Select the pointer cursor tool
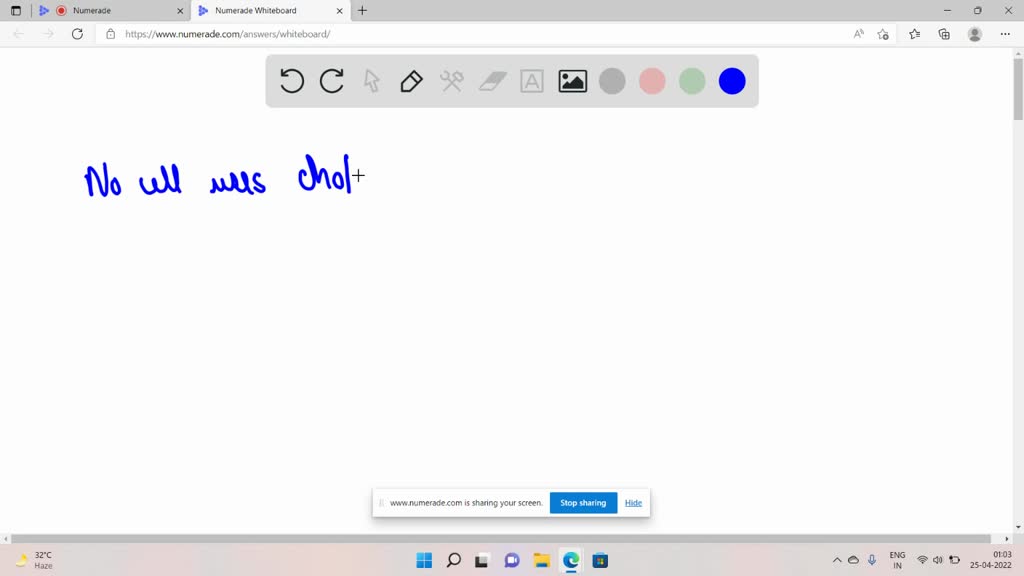Image resolution: width=1024 pixels, height=576 pixels. point(372,81)
